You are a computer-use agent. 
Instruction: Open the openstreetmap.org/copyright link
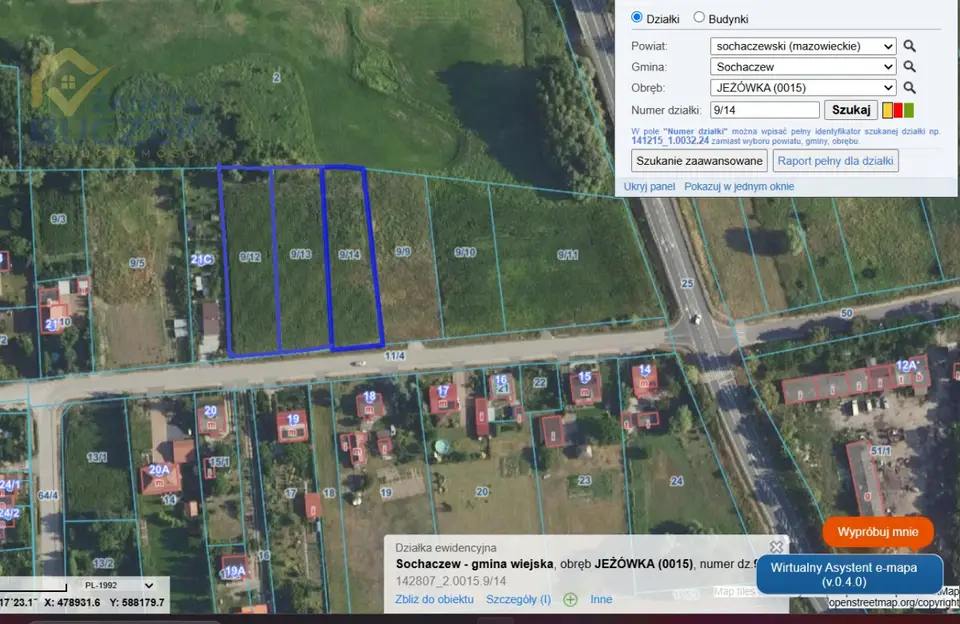coord(894,603)
